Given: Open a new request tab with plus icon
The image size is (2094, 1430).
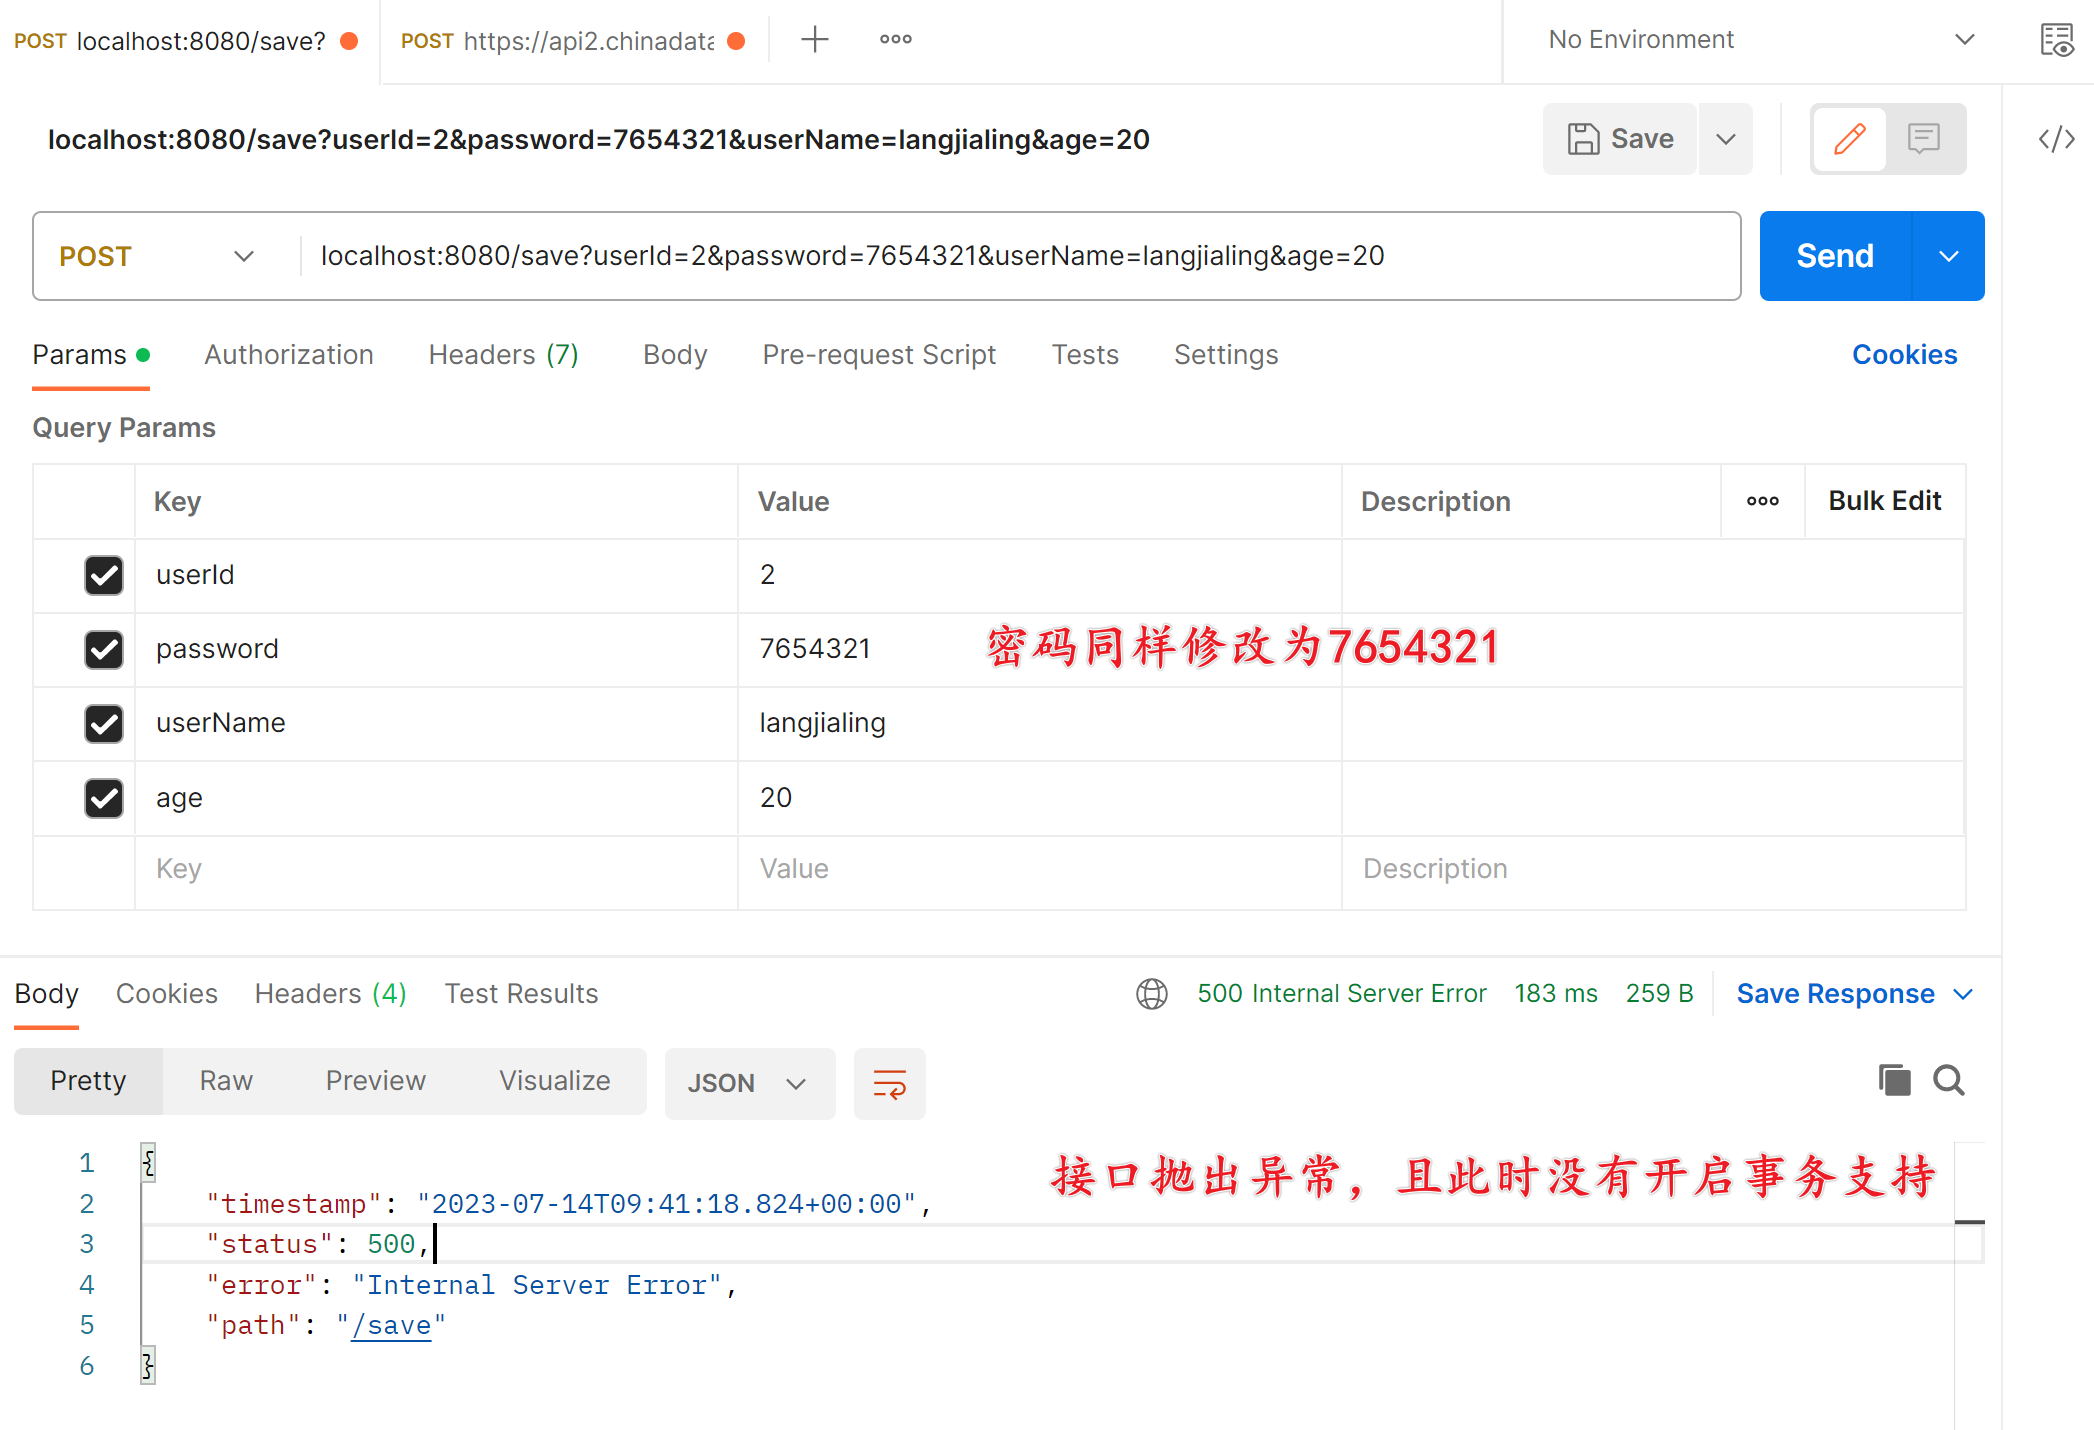Looking at the screenshot, I should pos(815,40).
